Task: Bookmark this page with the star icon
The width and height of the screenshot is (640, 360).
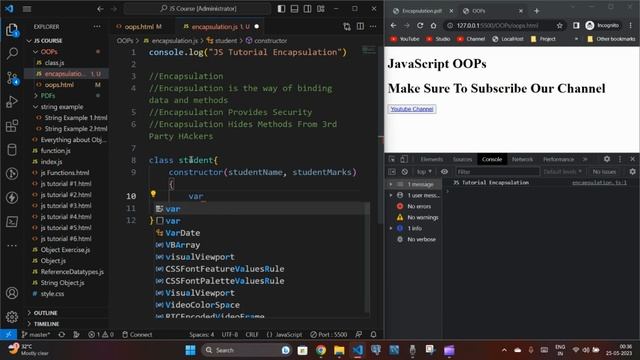Action: (560, 25)
